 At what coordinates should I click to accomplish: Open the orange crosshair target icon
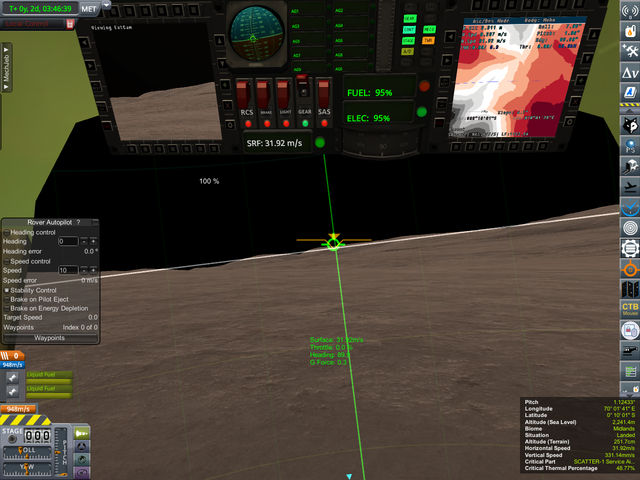point(629,269)
